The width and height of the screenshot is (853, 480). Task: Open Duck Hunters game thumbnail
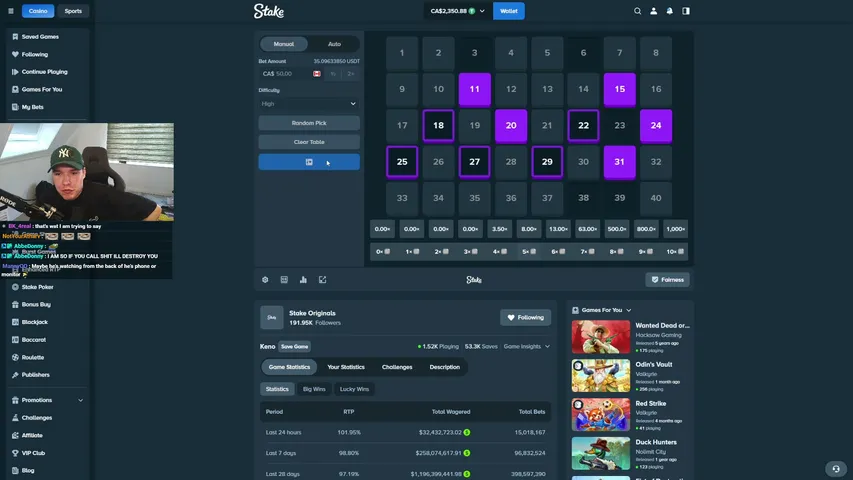coord(601,453)
